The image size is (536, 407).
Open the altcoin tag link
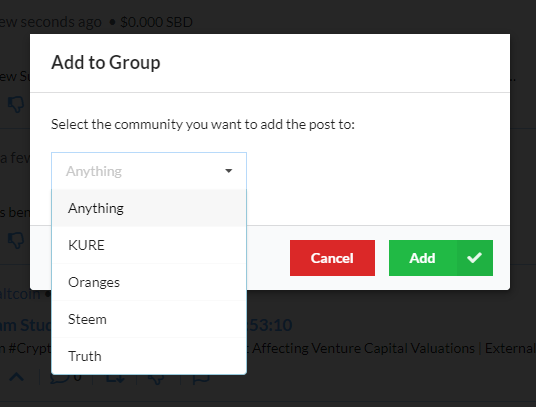20,294
